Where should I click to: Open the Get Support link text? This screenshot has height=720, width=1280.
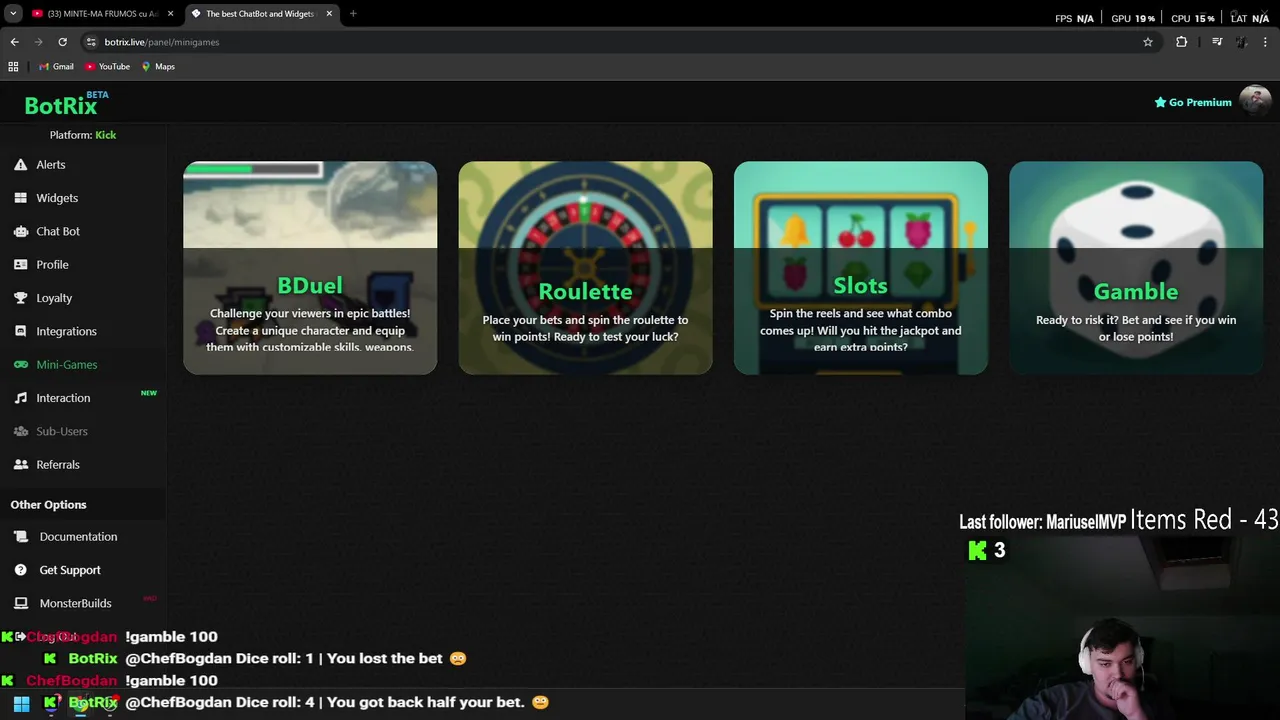pyautogui.click(x=70, y=570)
